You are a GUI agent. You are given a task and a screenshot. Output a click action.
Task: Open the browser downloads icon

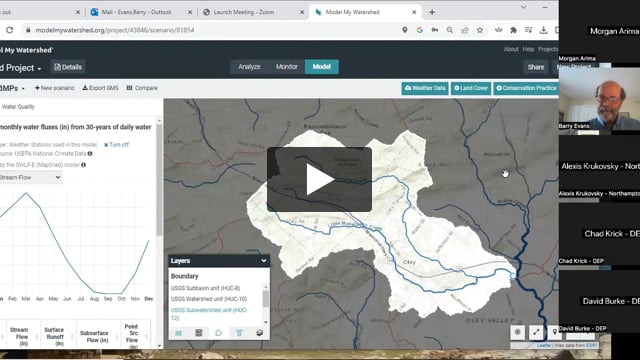[543, 30]
